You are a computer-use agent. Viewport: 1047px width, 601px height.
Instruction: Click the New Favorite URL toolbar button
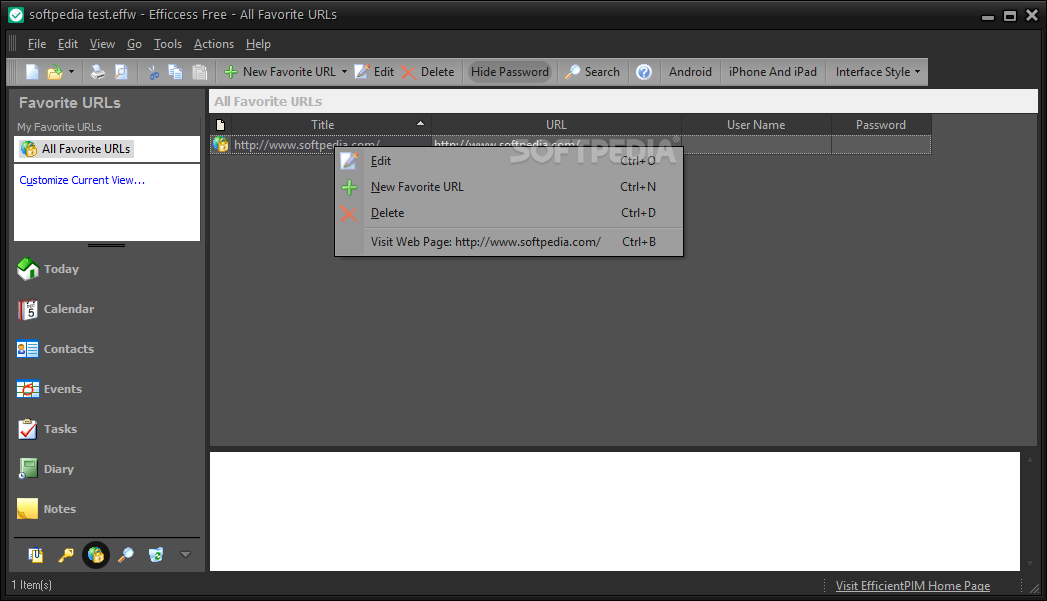pos(280,71)
